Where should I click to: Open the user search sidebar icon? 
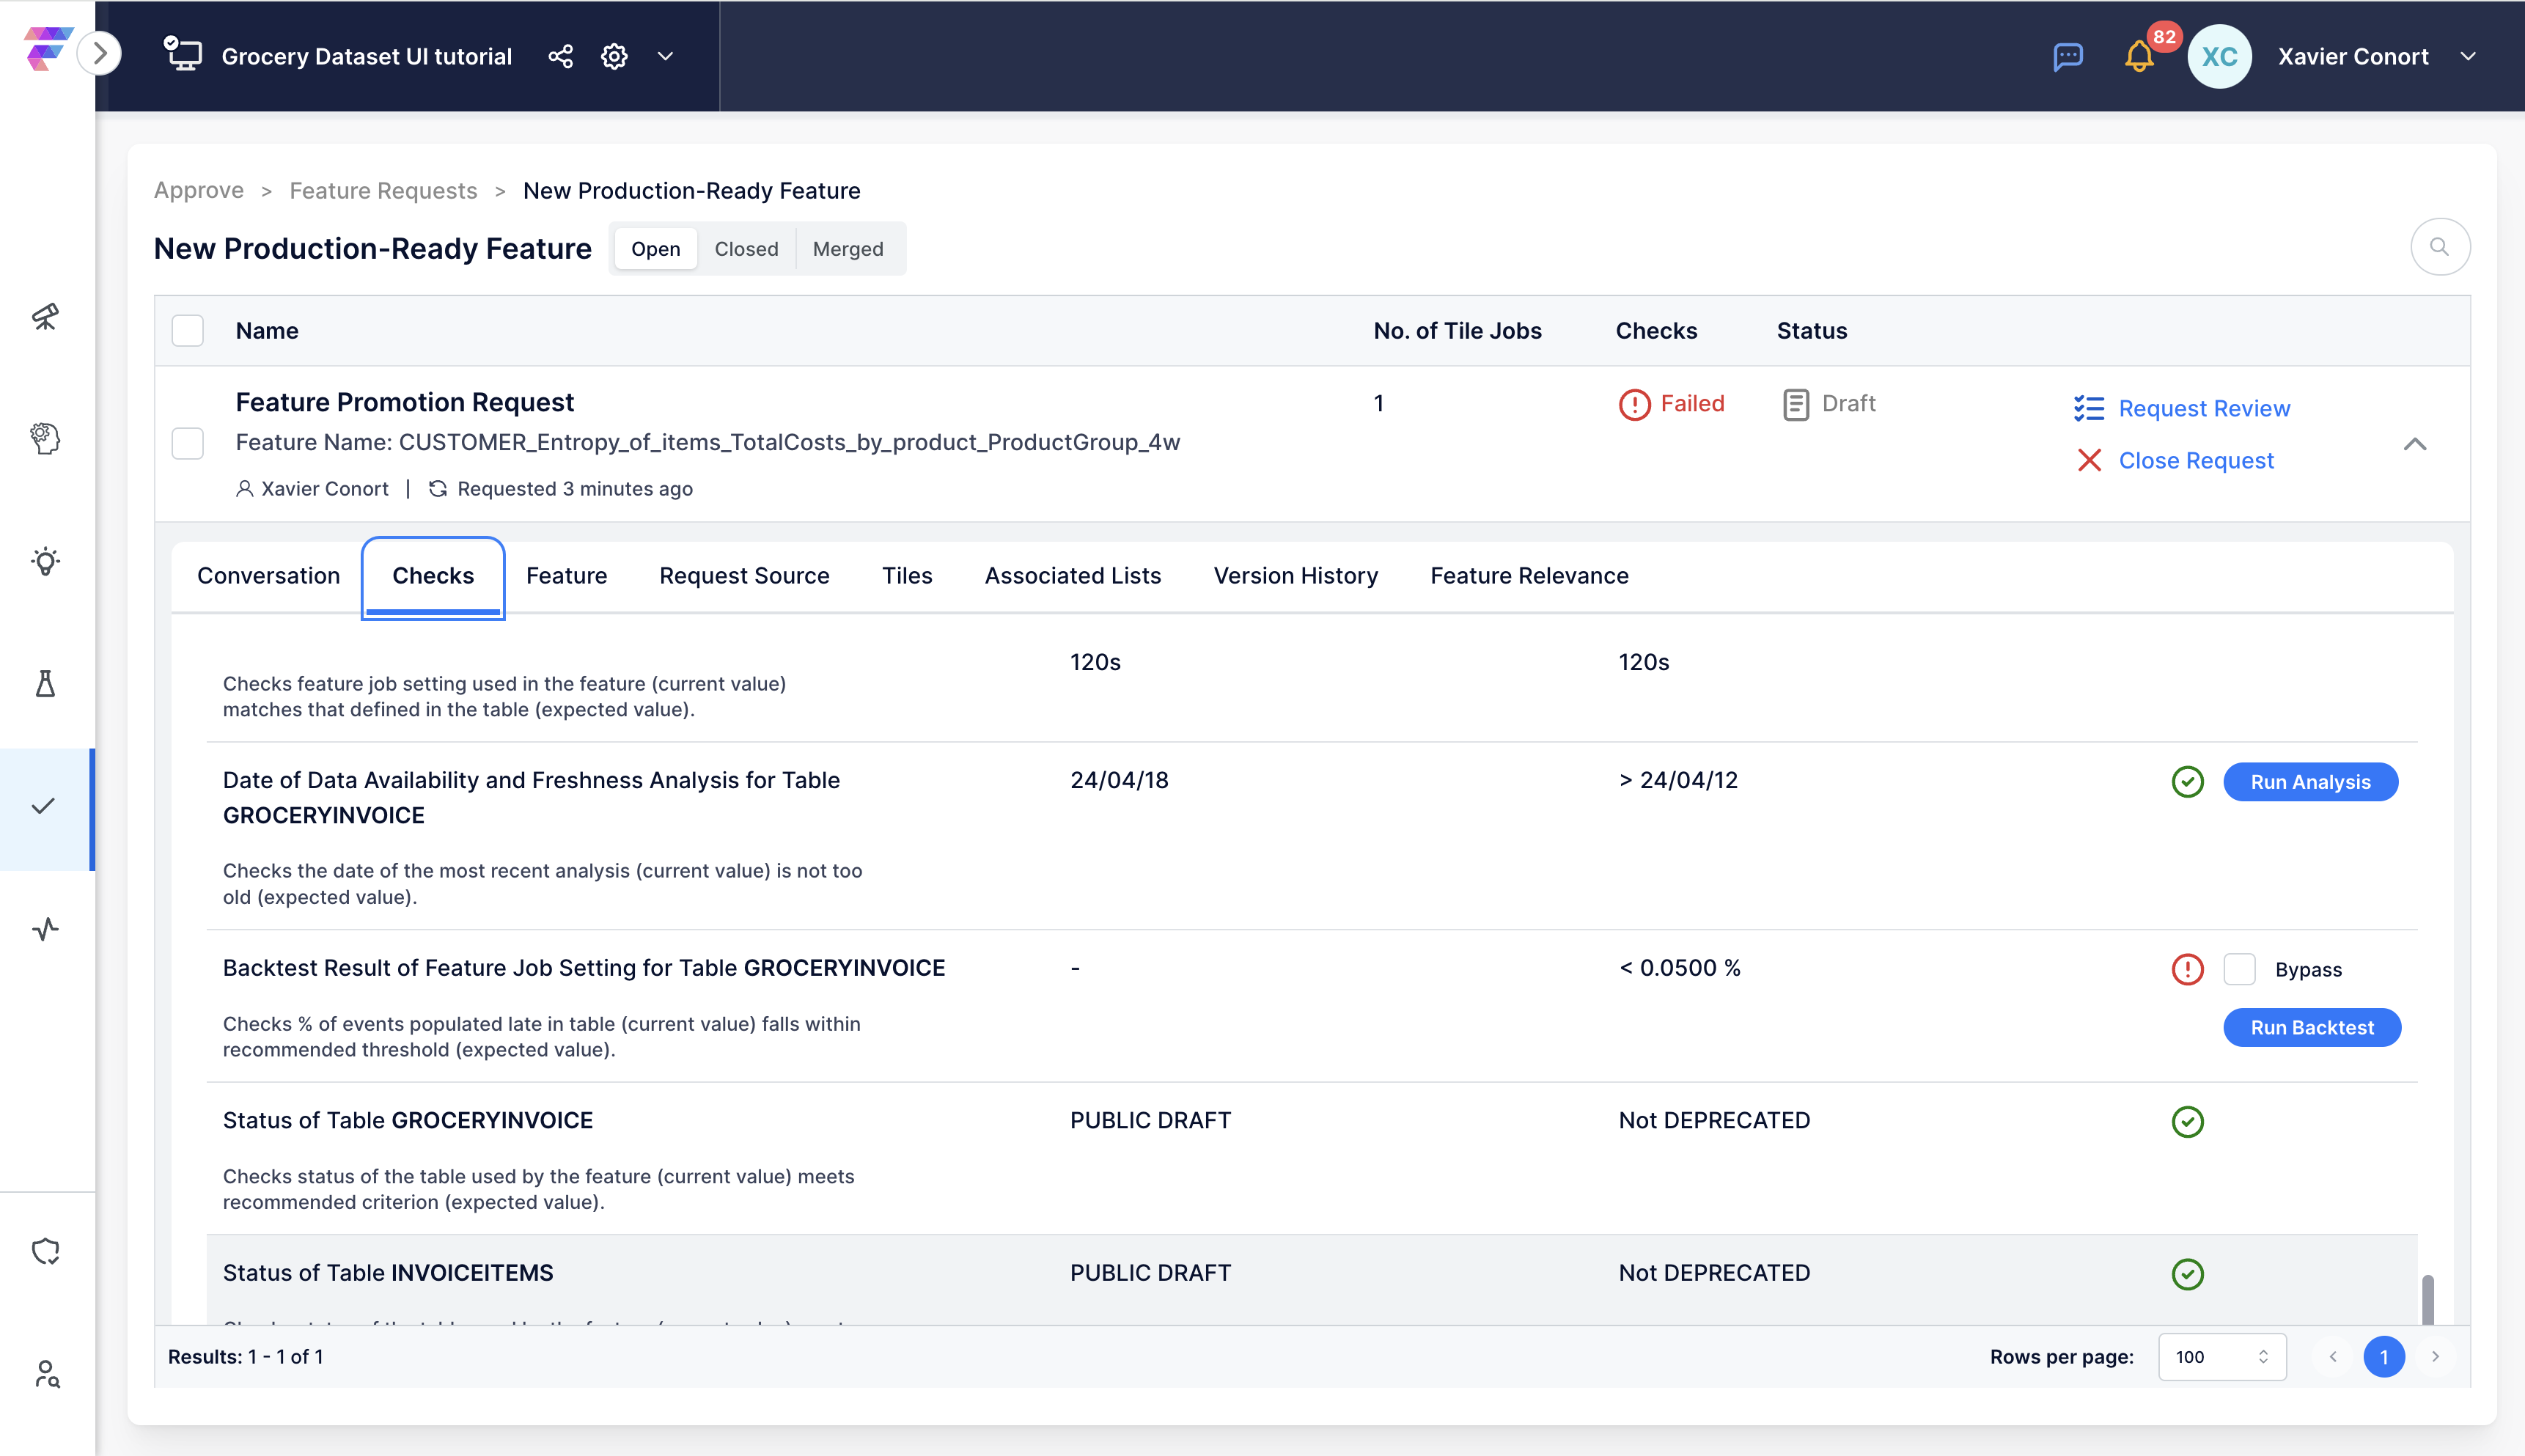(46, 1374)
